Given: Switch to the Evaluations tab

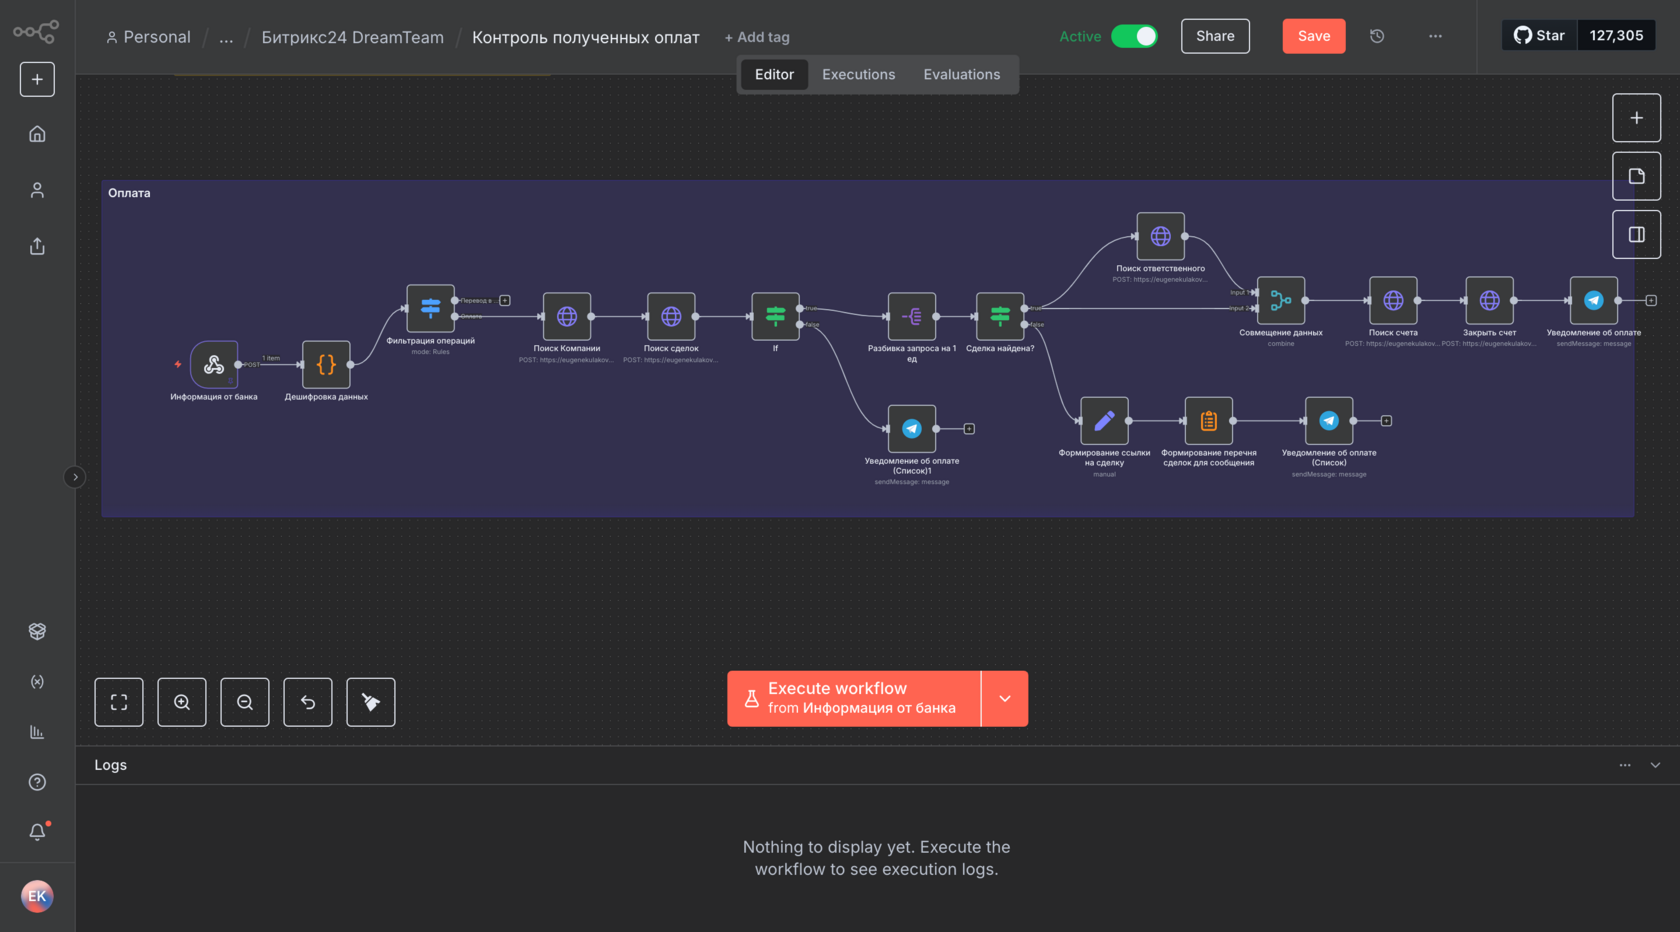Looking at the screenshot, I should coord(961,74).
